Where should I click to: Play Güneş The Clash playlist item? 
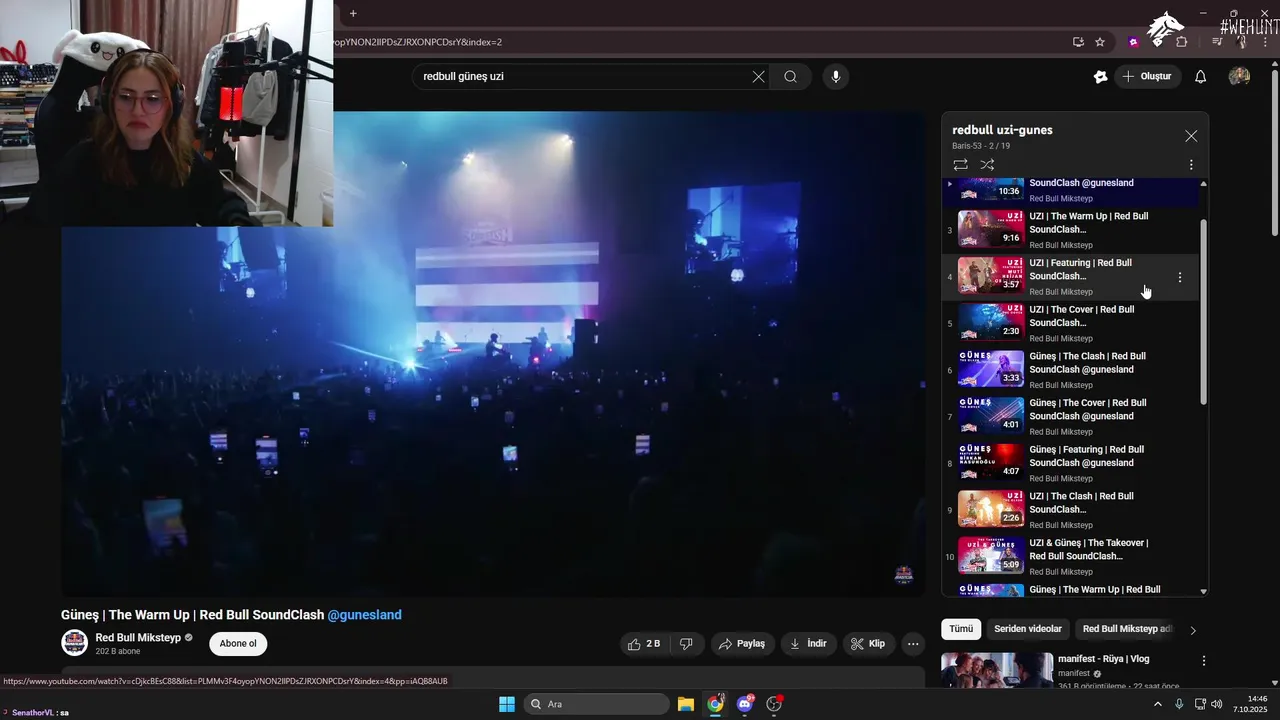1072,370
